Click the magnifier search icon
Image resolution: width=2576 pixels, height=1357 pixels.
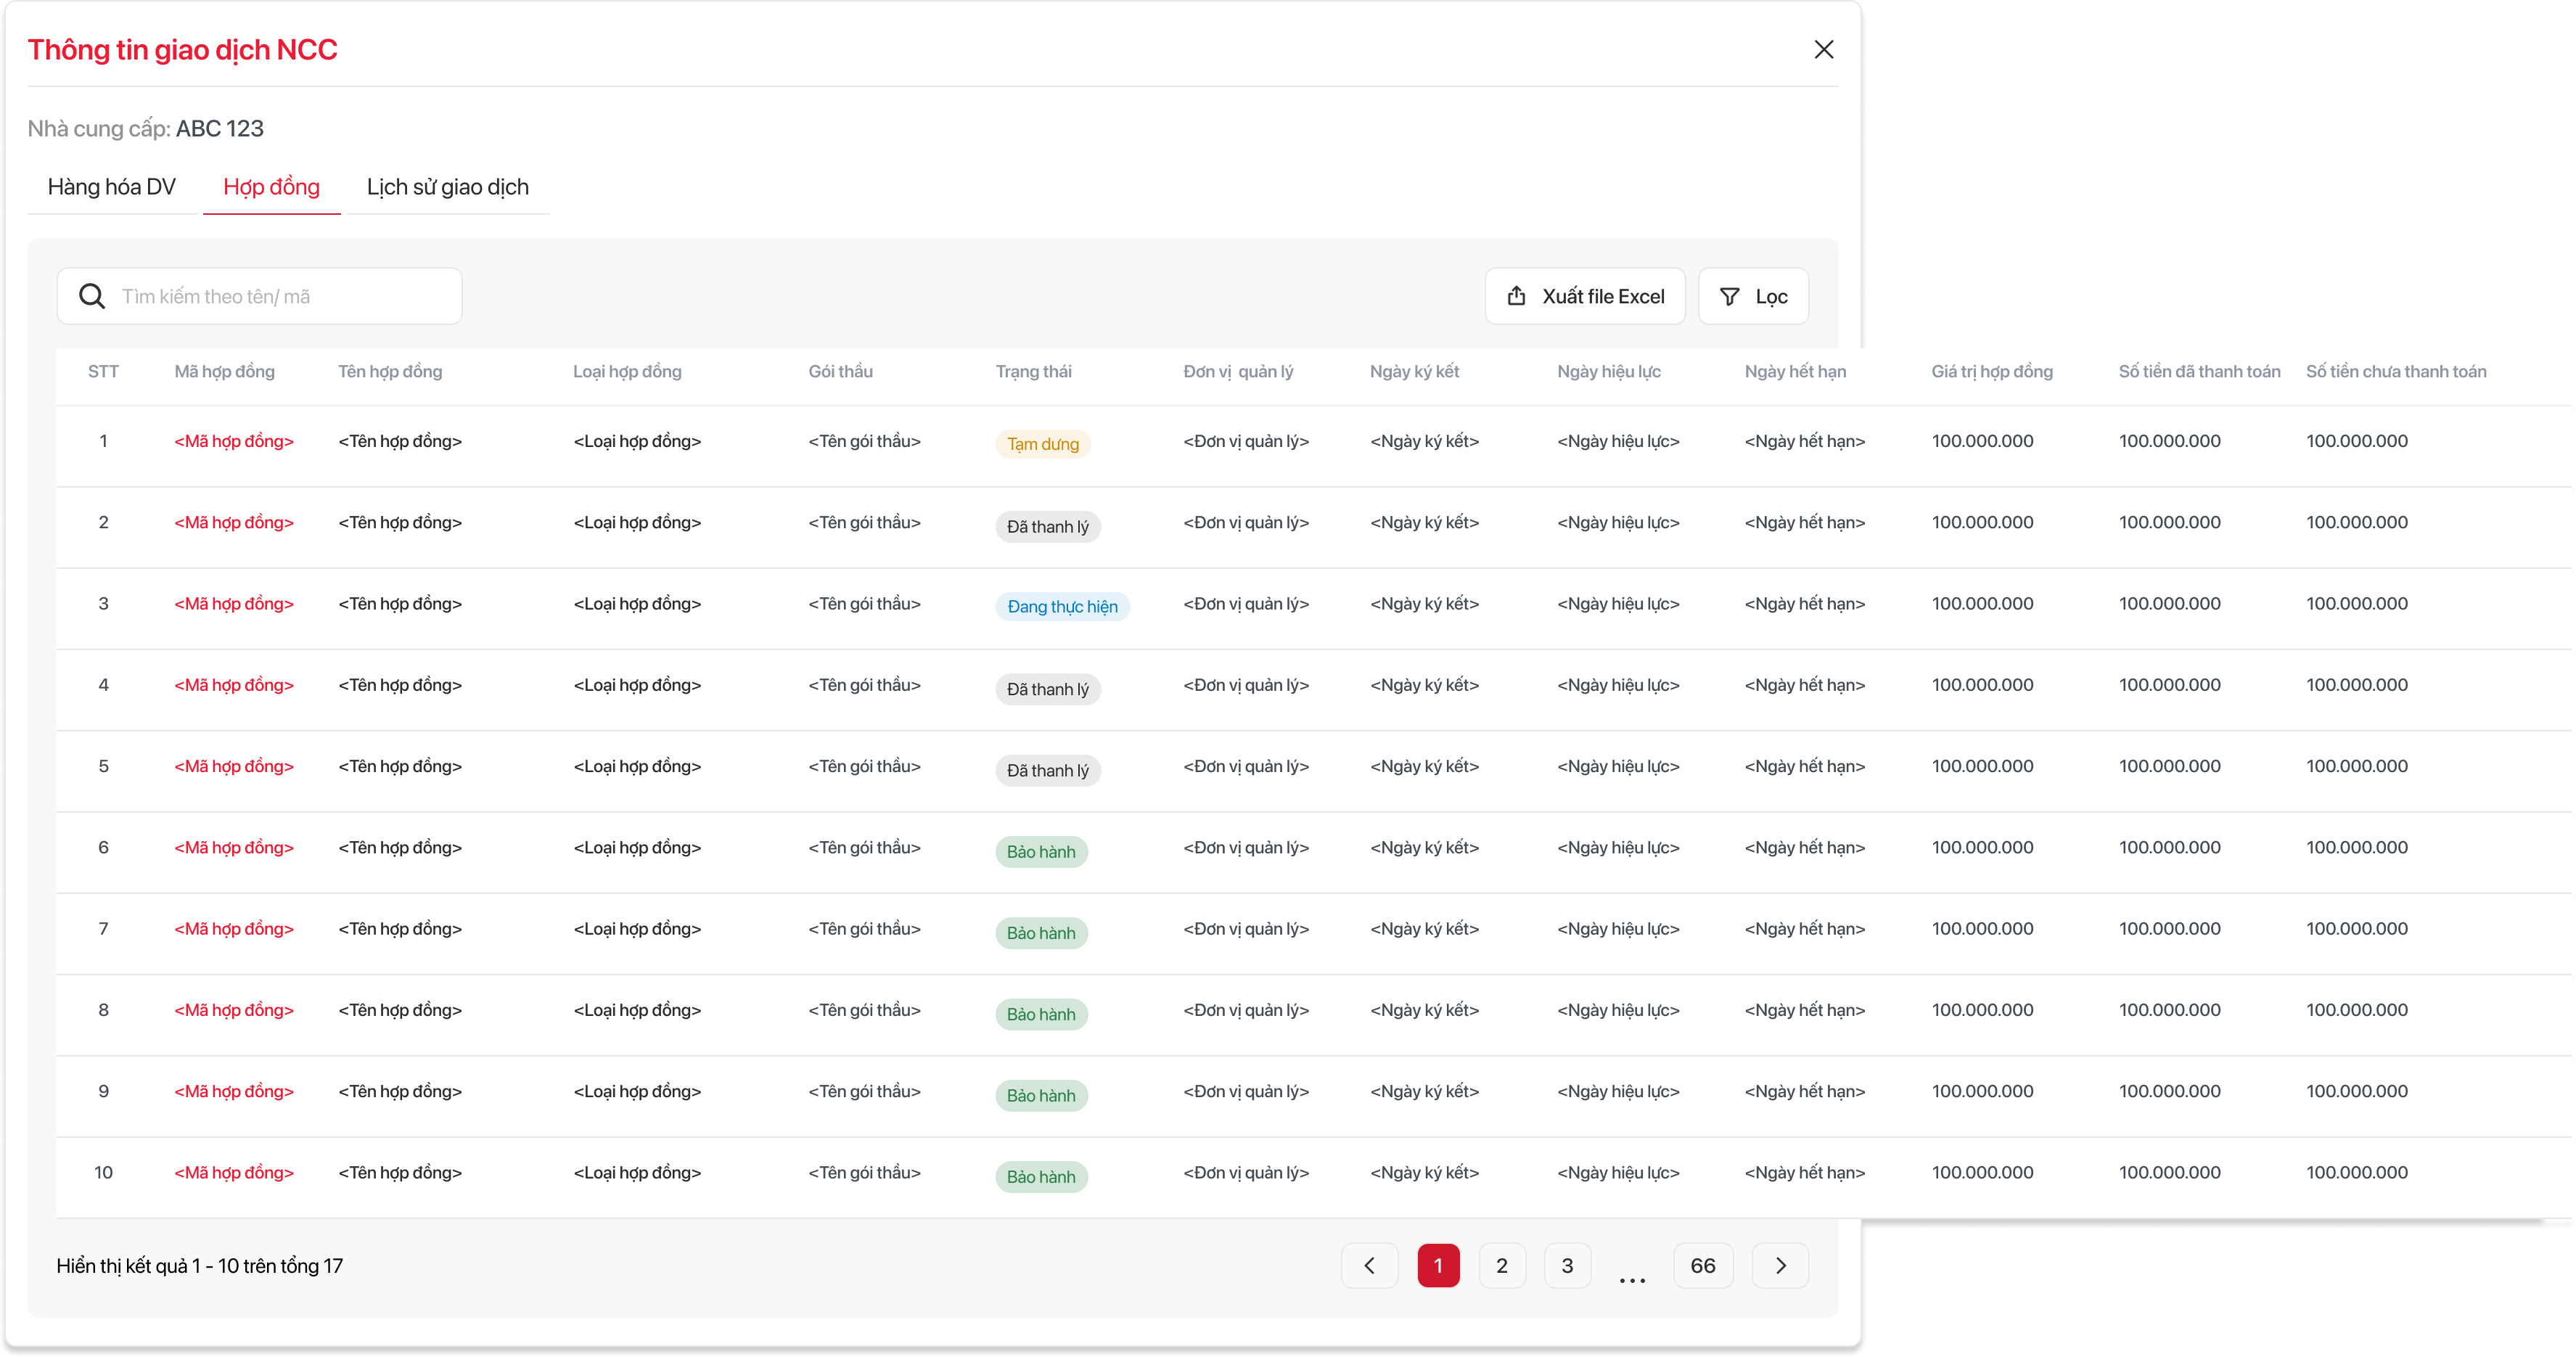[x=92, y=296]
